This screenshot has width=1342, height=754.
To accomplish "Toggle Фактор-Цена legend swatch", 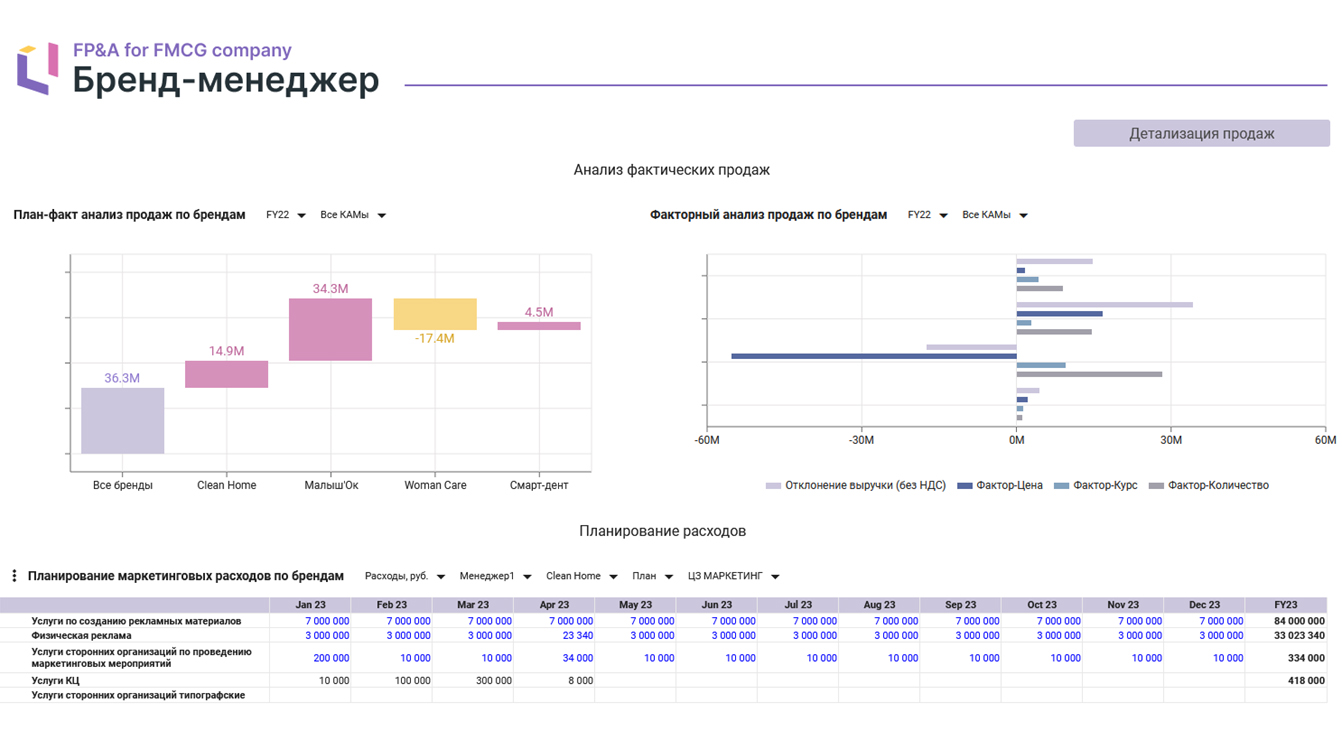I will point(965,486).
